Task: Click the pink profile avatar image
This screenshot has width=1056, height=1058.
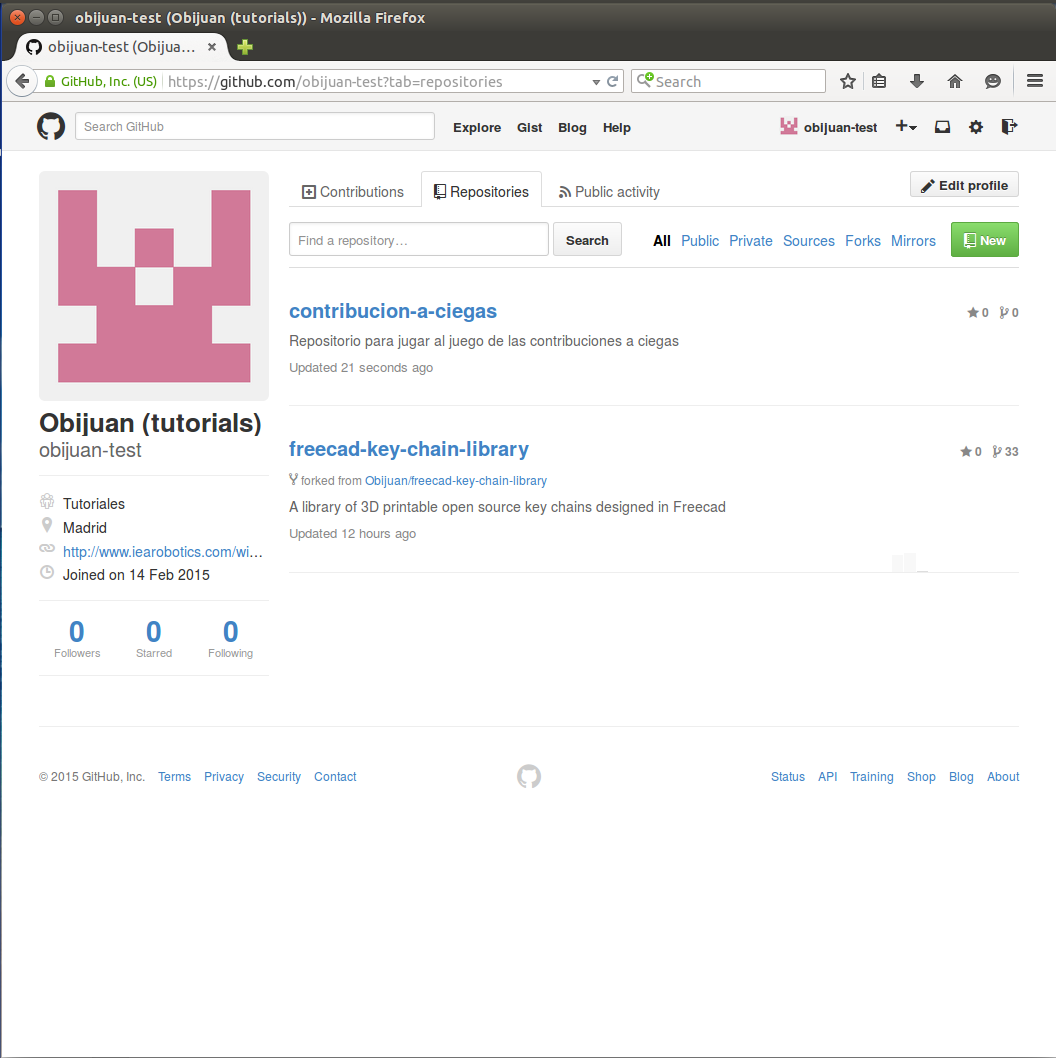Action: click(154, 286)
